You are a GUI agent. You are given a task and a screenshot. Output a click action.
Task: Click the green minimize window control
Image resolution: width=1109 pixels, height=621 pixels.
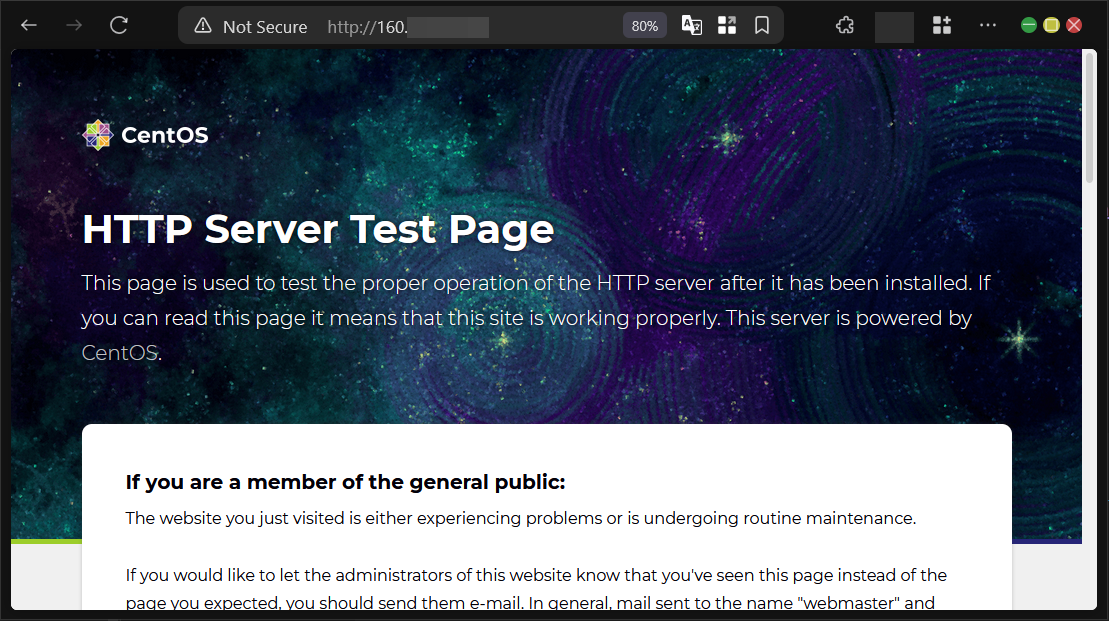(x=1027, y=22)
